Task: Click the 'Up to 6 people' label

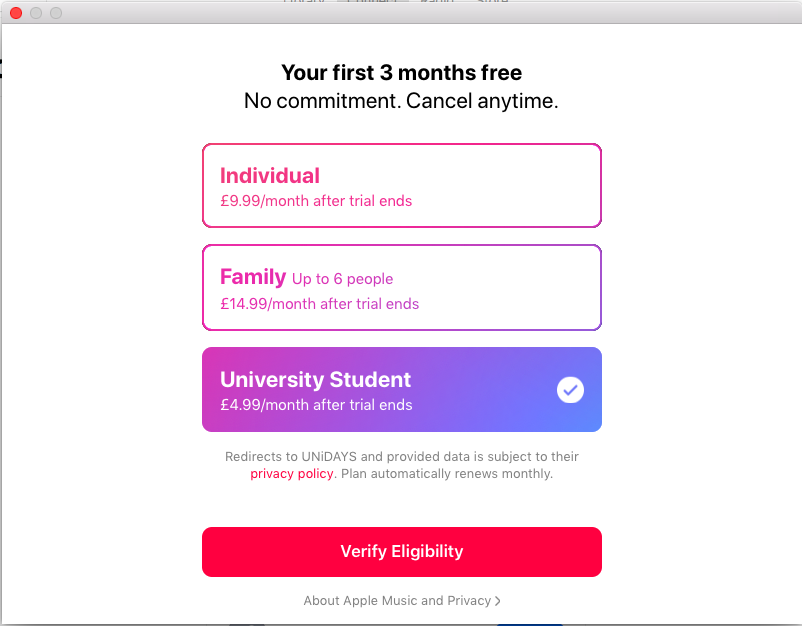Action: tap(342, 279)
